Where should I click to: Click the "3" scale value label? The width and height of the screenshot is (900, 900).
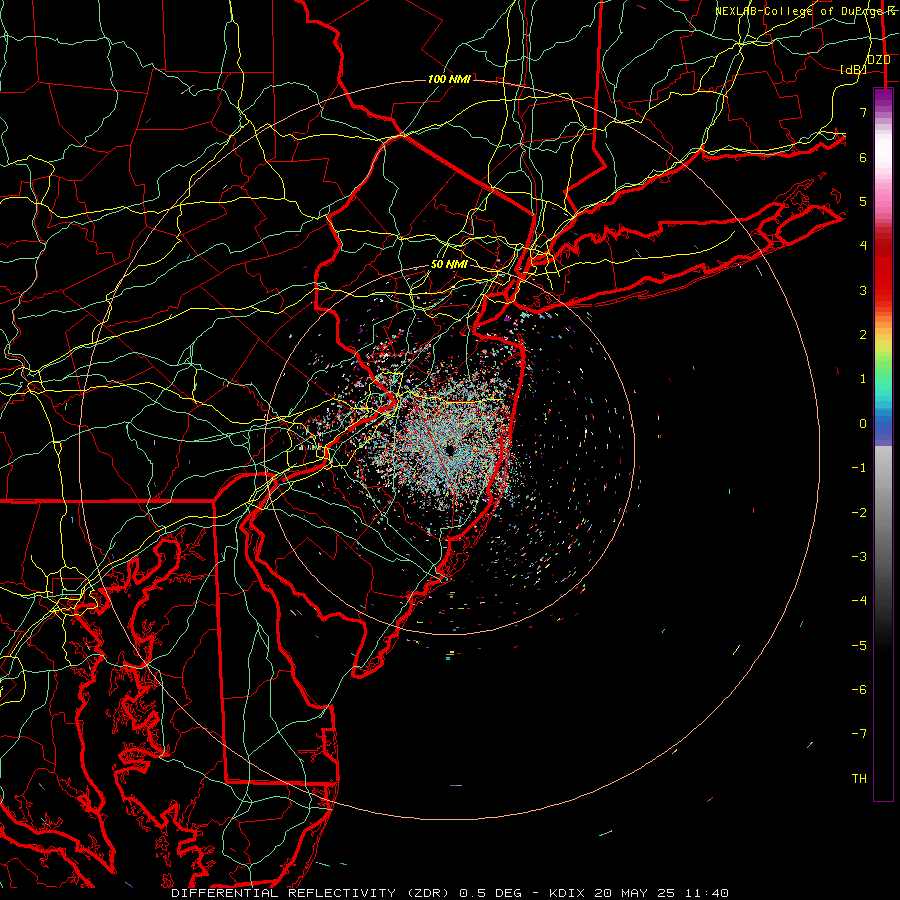click(x=863, y=290)
